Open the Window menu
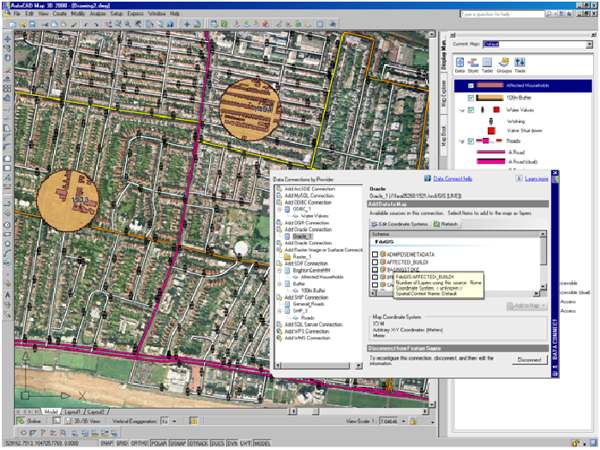600x450 pixels. click(157, 13)
